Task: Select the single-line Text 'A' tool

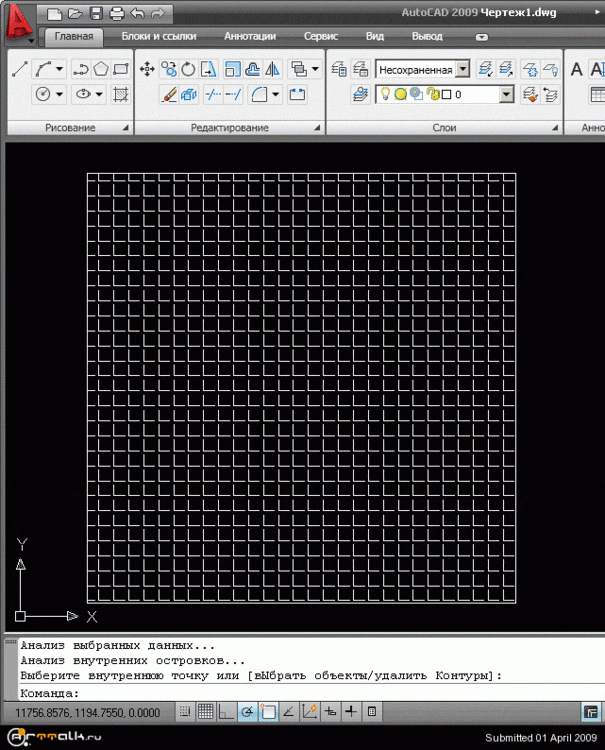Action: (x=576, y=69)
